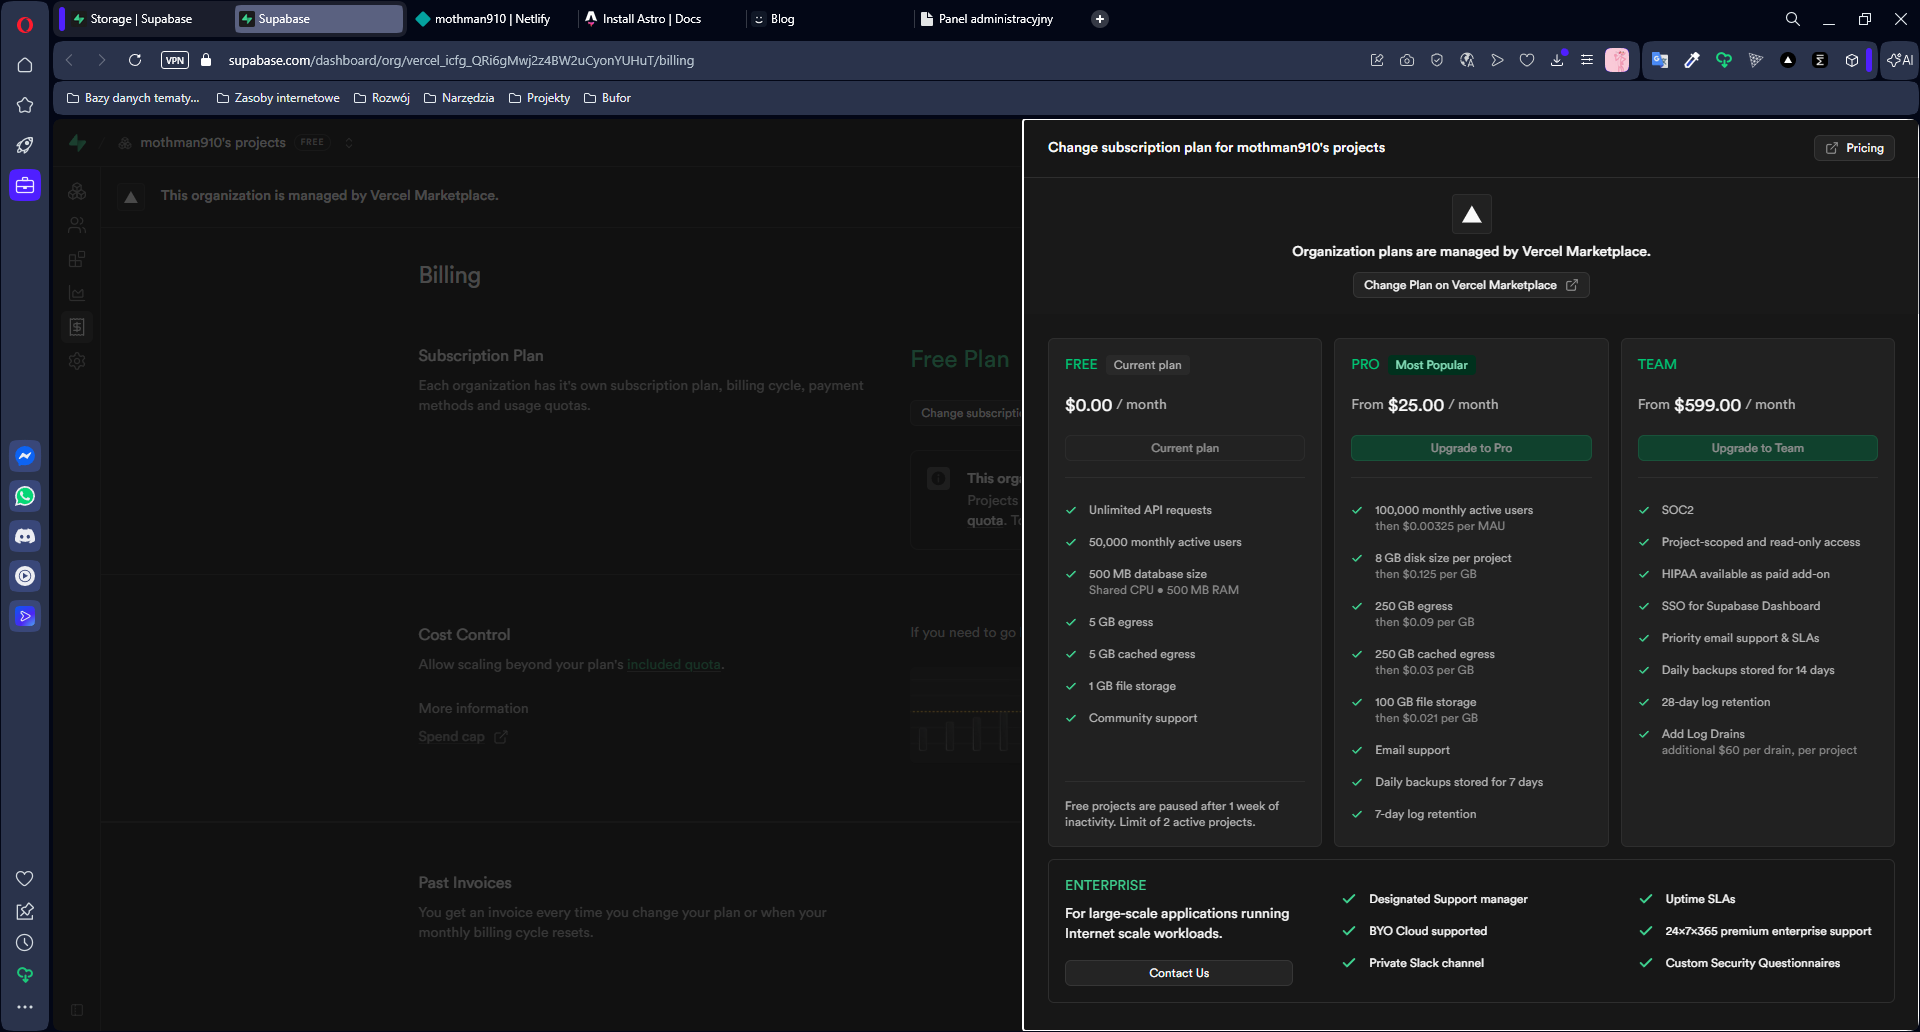Open a new browser tab

coord(1099,19)
